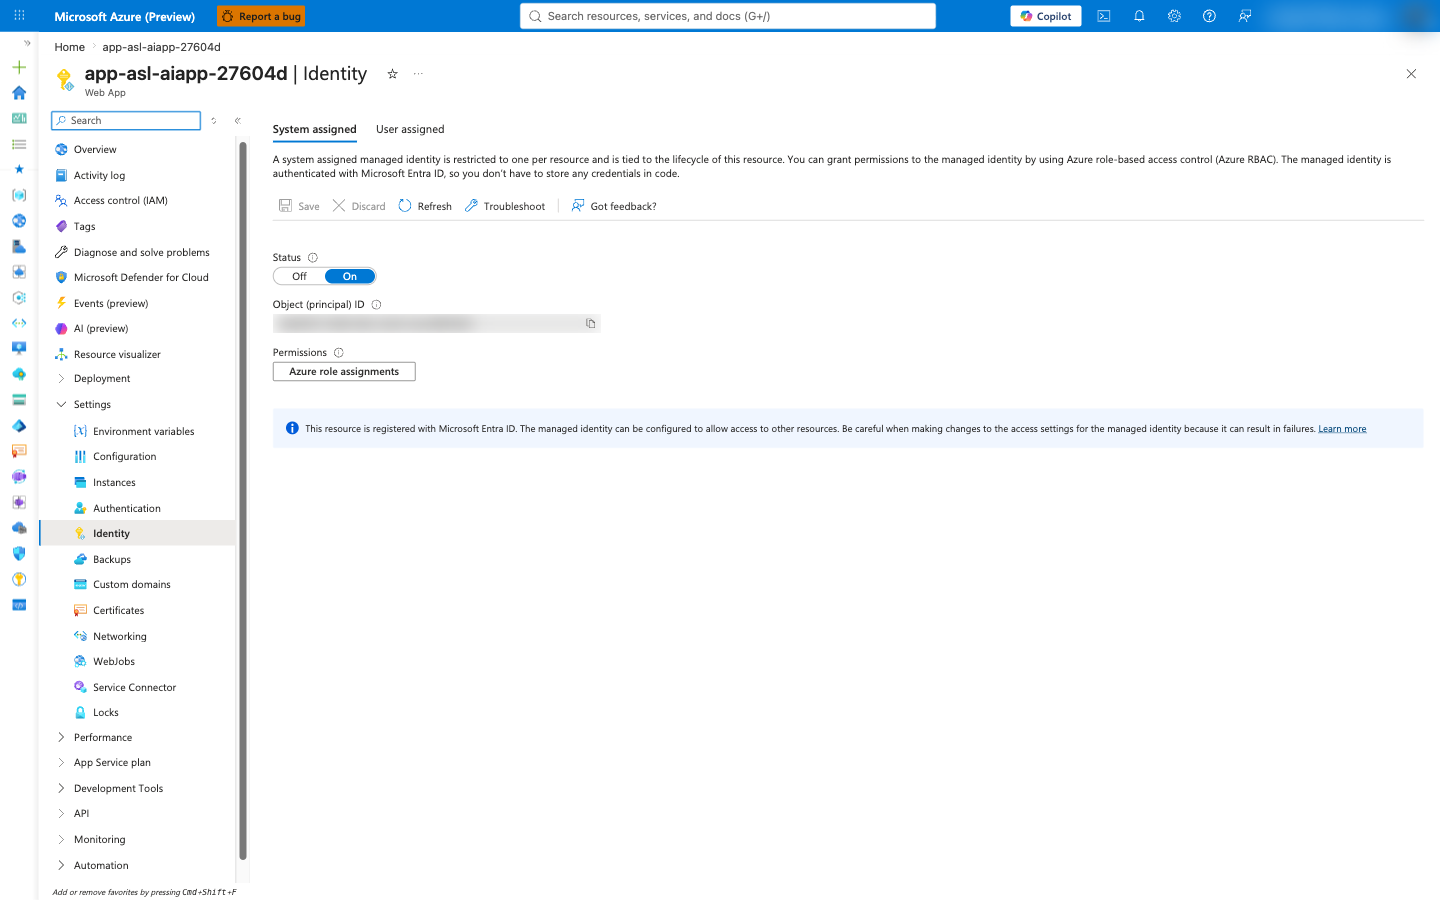Copy the Object principal ID

pos(591,324)
